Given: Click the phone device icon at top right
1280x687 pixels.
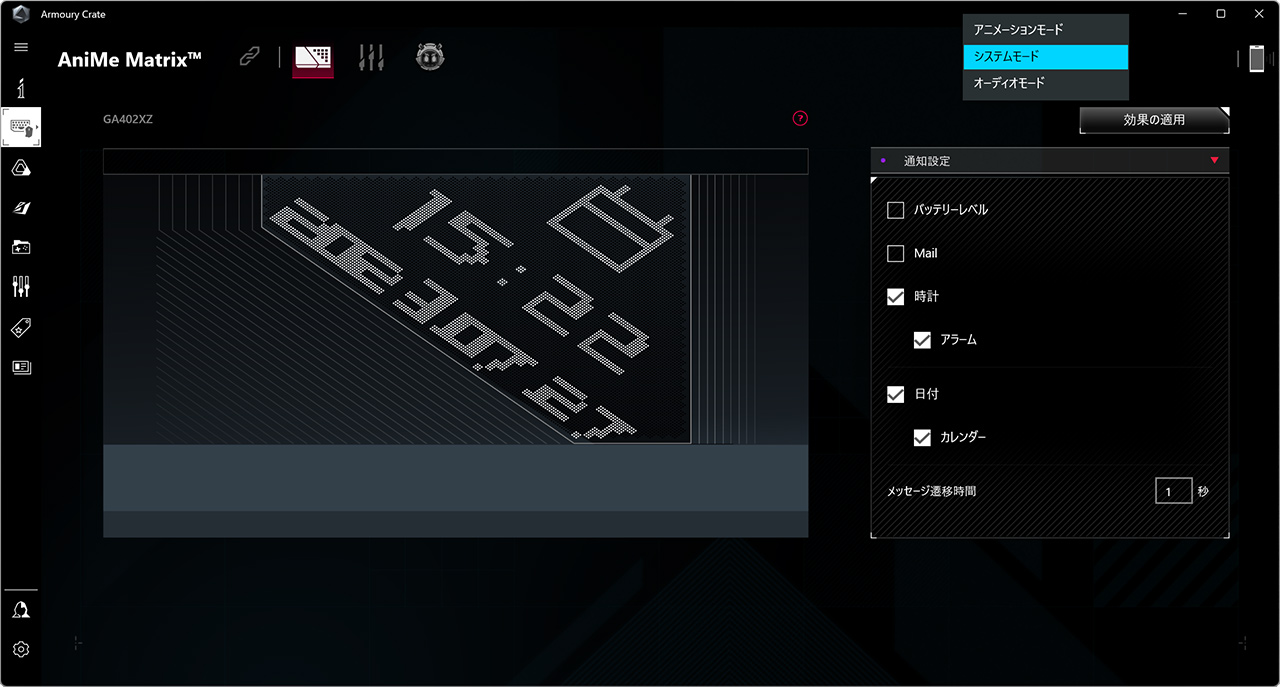Looking at the screenshot, I should [x=1257, y=59].
